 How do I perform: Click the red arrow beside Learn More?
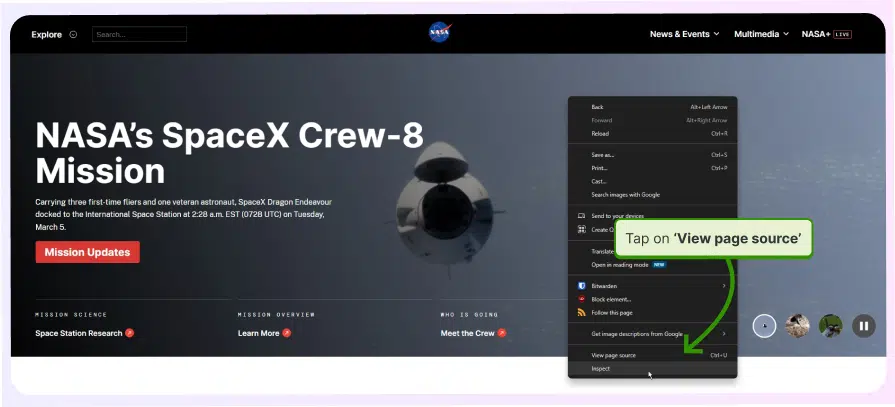[x=287, y=333]
